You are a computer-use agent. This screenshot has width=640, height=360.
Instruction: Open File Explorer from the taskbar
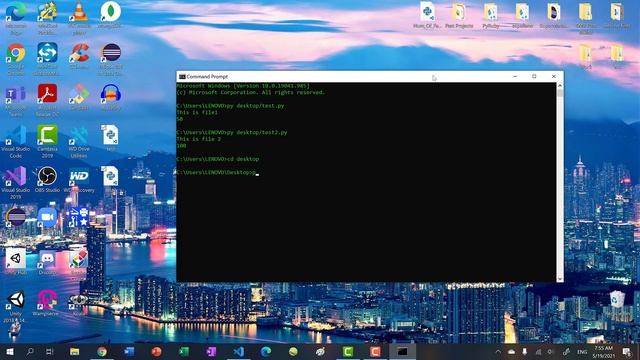click(74, 351)
